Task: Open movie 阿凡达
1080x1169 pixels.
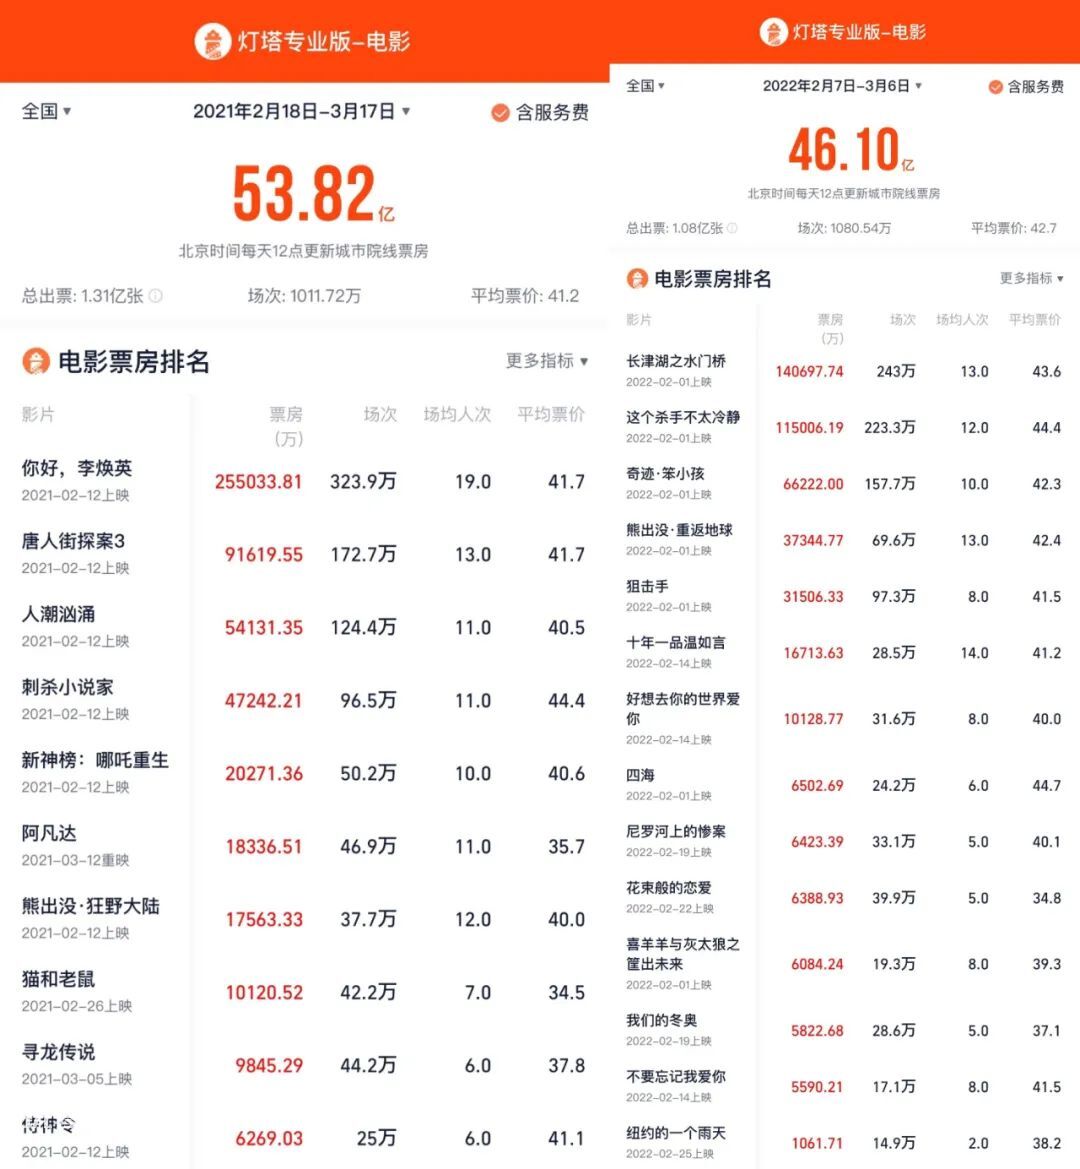Action: click(49, 834)
